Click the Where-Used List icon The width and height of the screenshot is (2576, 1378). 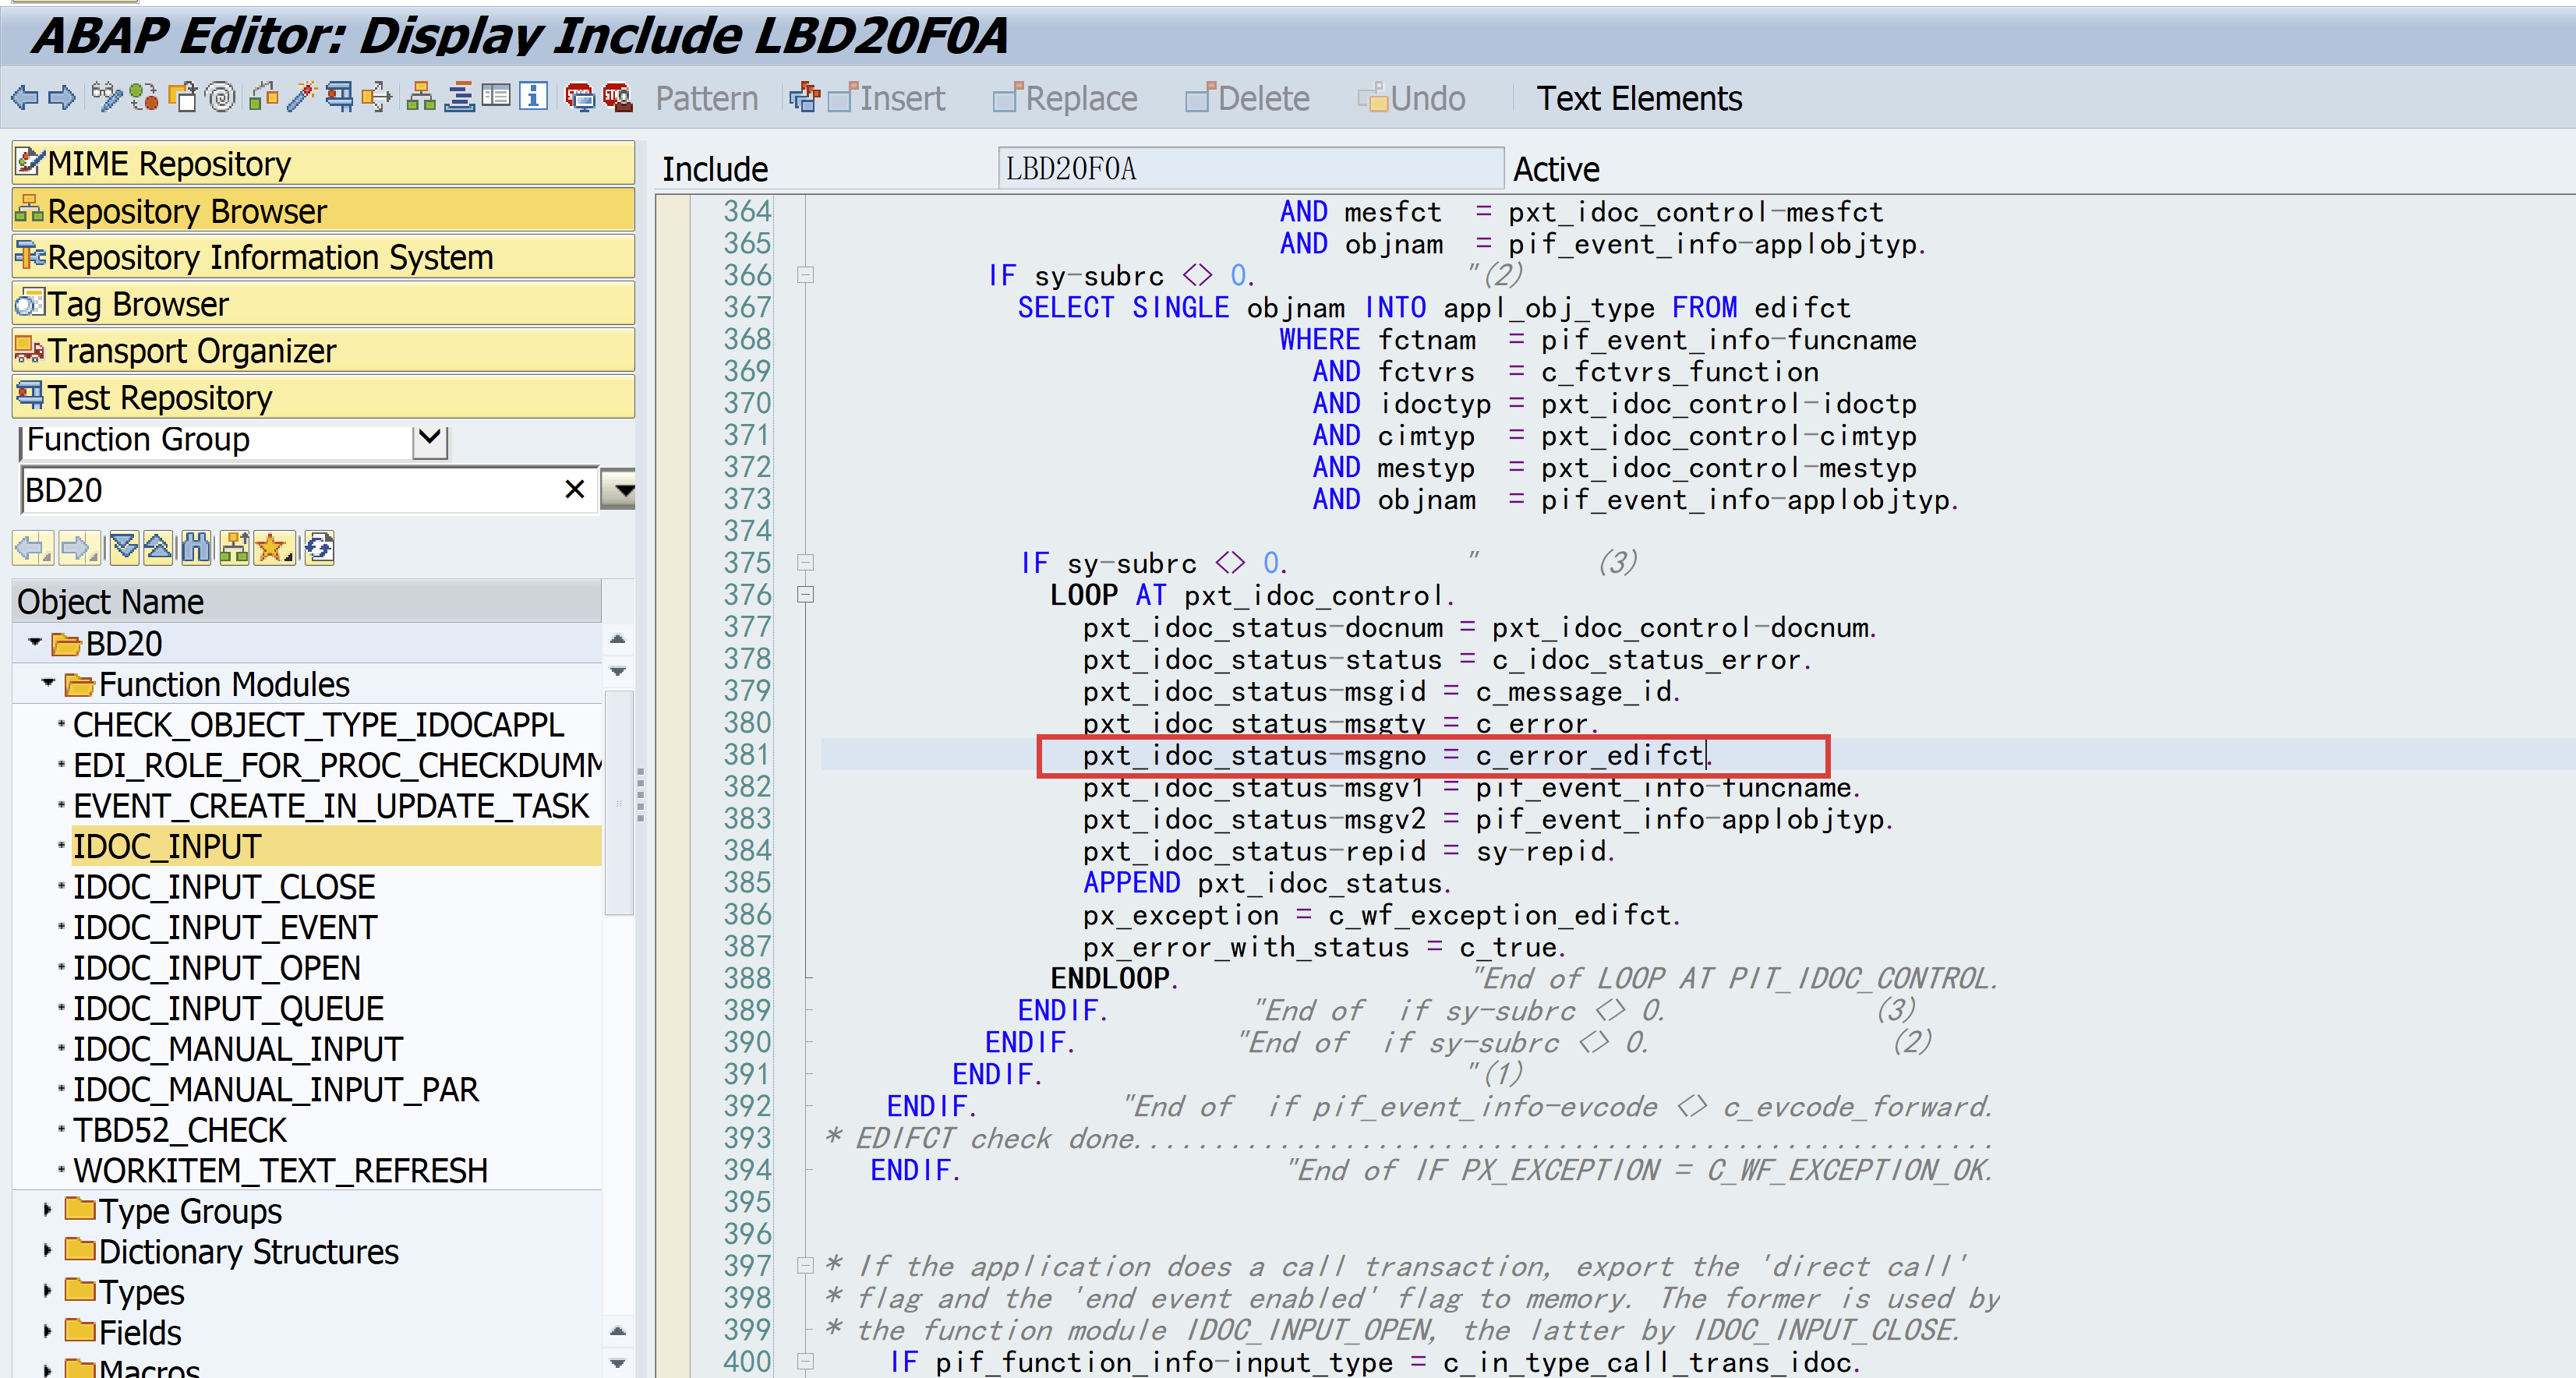[377, 98]
